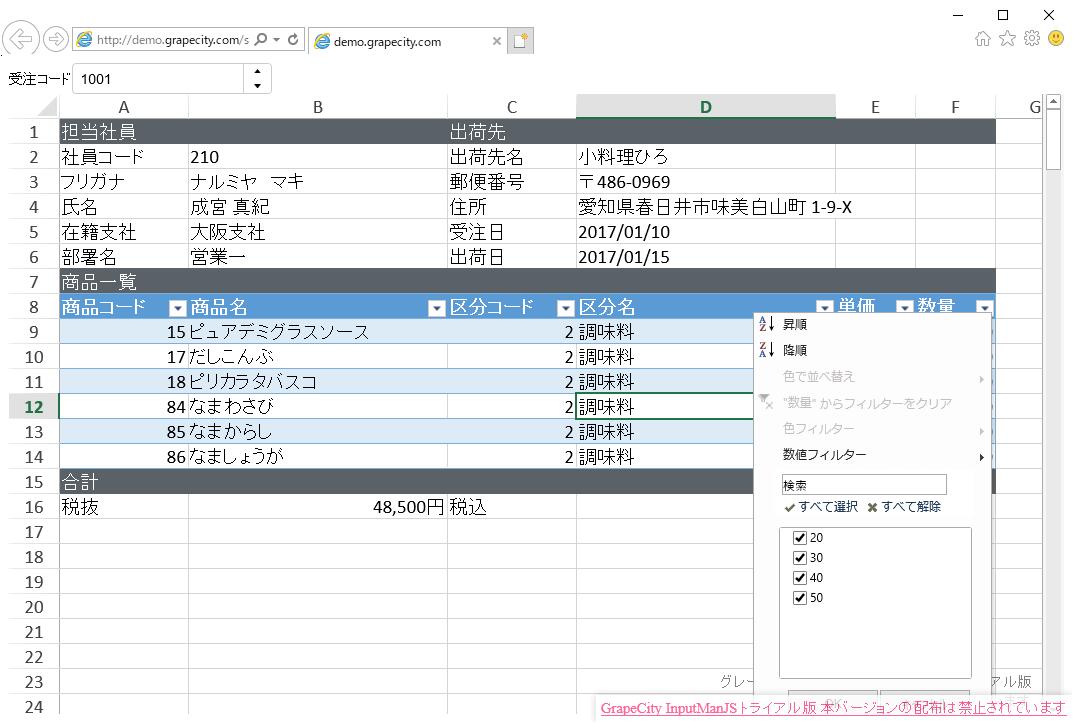Uncheck the 30 filter value

pos(799,557)
